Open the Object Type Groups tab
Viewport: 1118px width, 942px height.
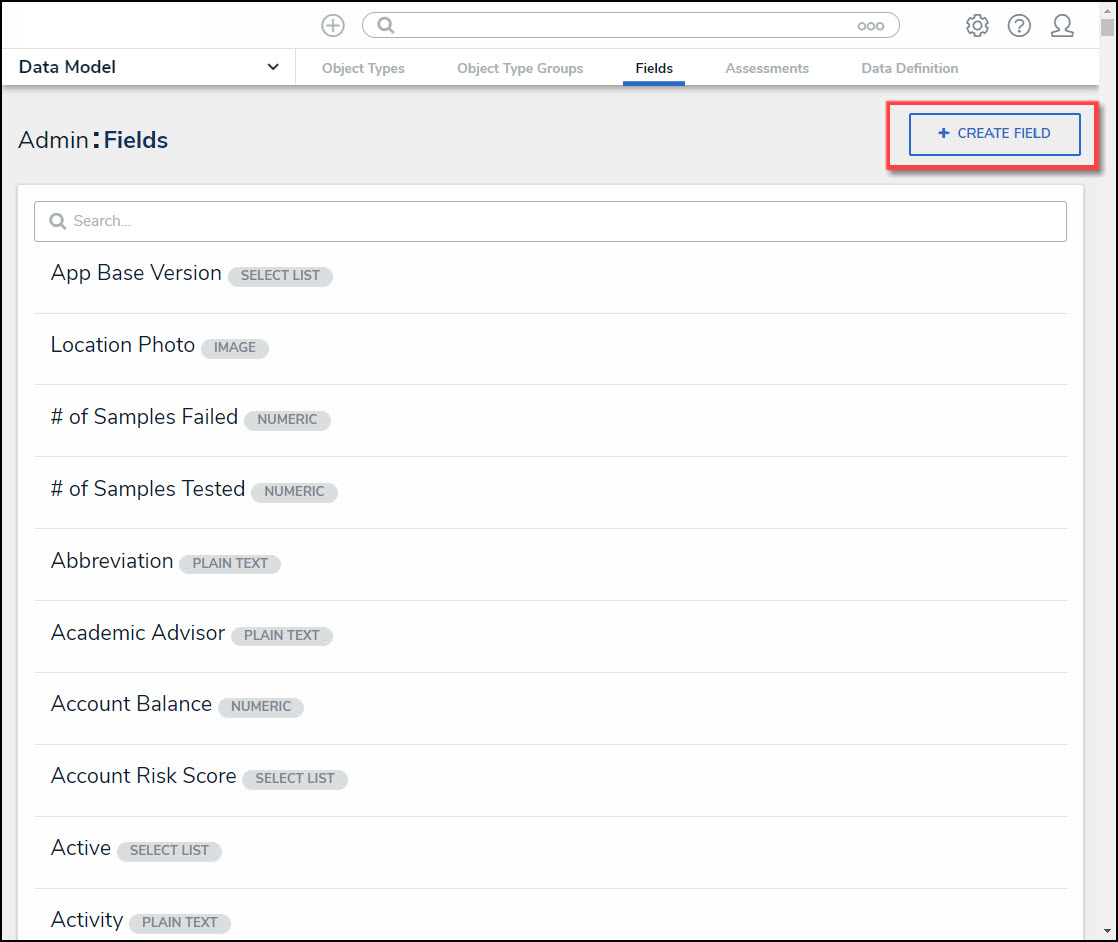click(x=520, y=68)
